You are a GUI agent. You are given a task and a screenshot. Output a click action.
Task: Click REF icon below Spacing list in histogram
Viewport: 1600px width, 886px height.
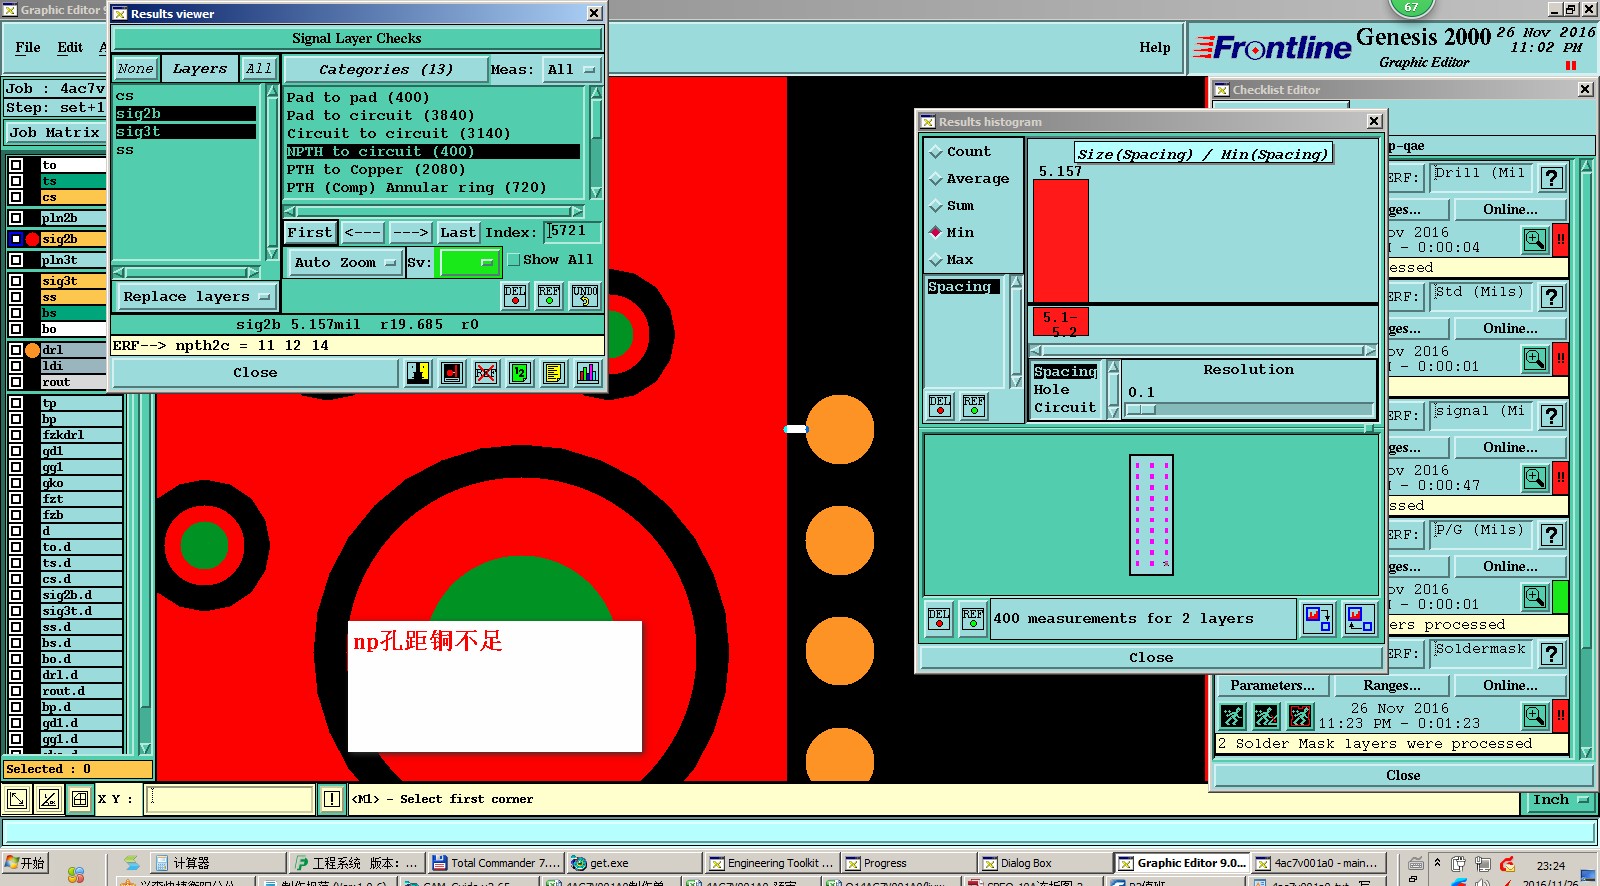tap(974, 405)
